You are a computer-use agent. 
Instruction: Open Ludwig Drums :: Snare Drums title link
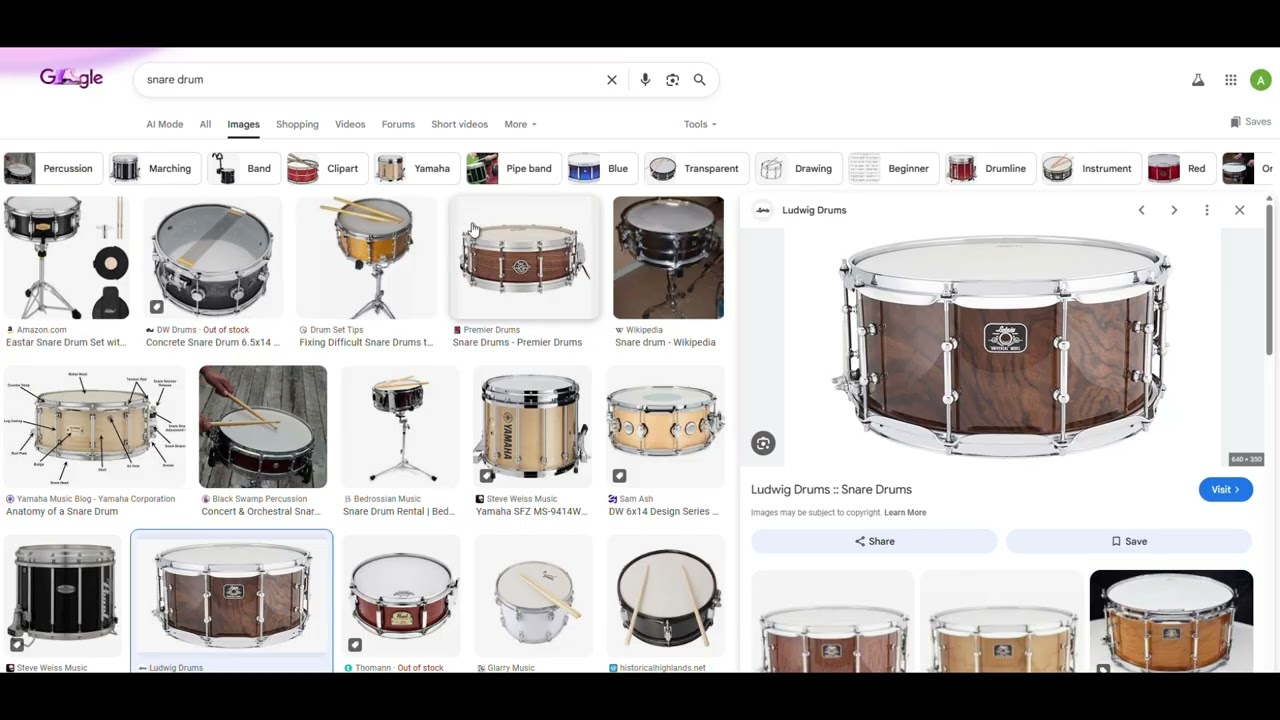point(831,489)
